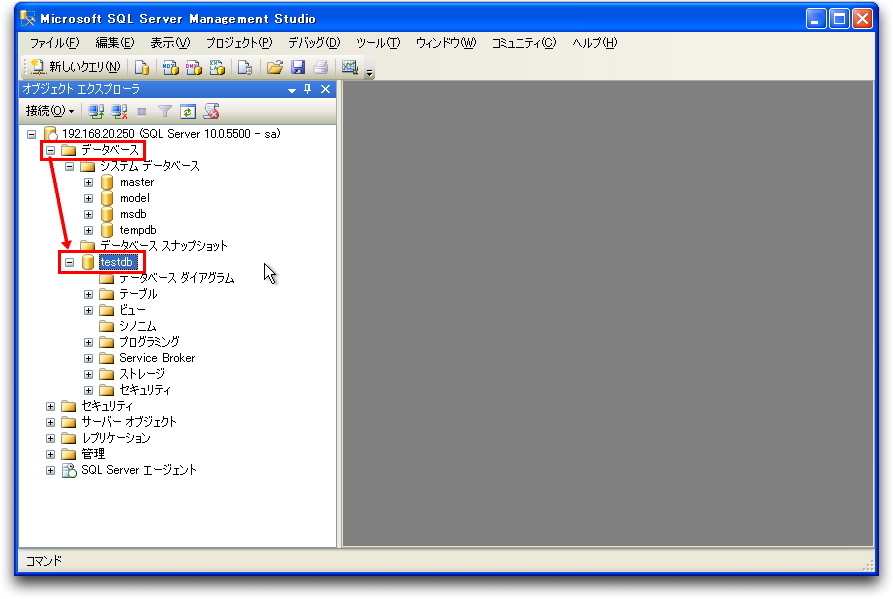The height and width of the screenshot is (599, 893).
Task: Expand the サーバー オブジェクト node
Action: coord(51,422)
